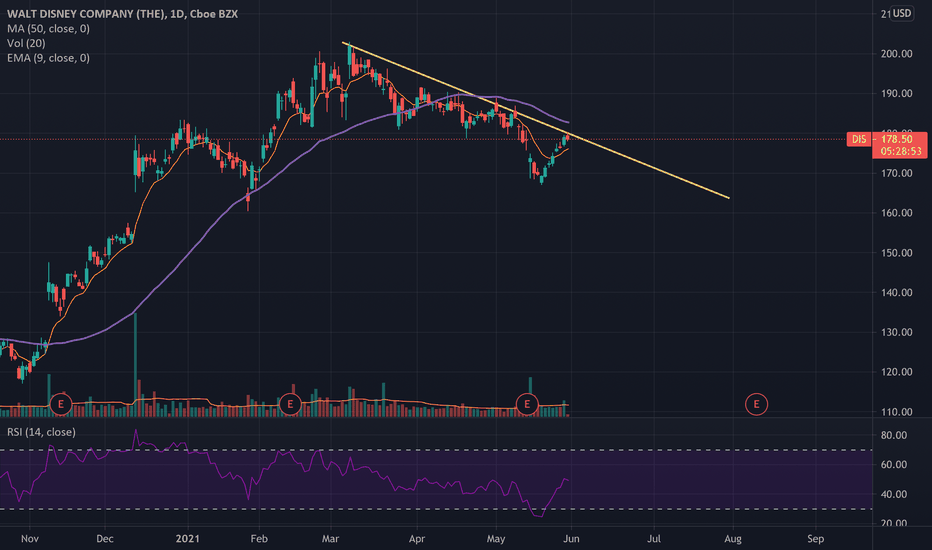Screen dimensions: 932x550
Task: Click the 160.00 price axis label
Action: click(x=896, y=213)
